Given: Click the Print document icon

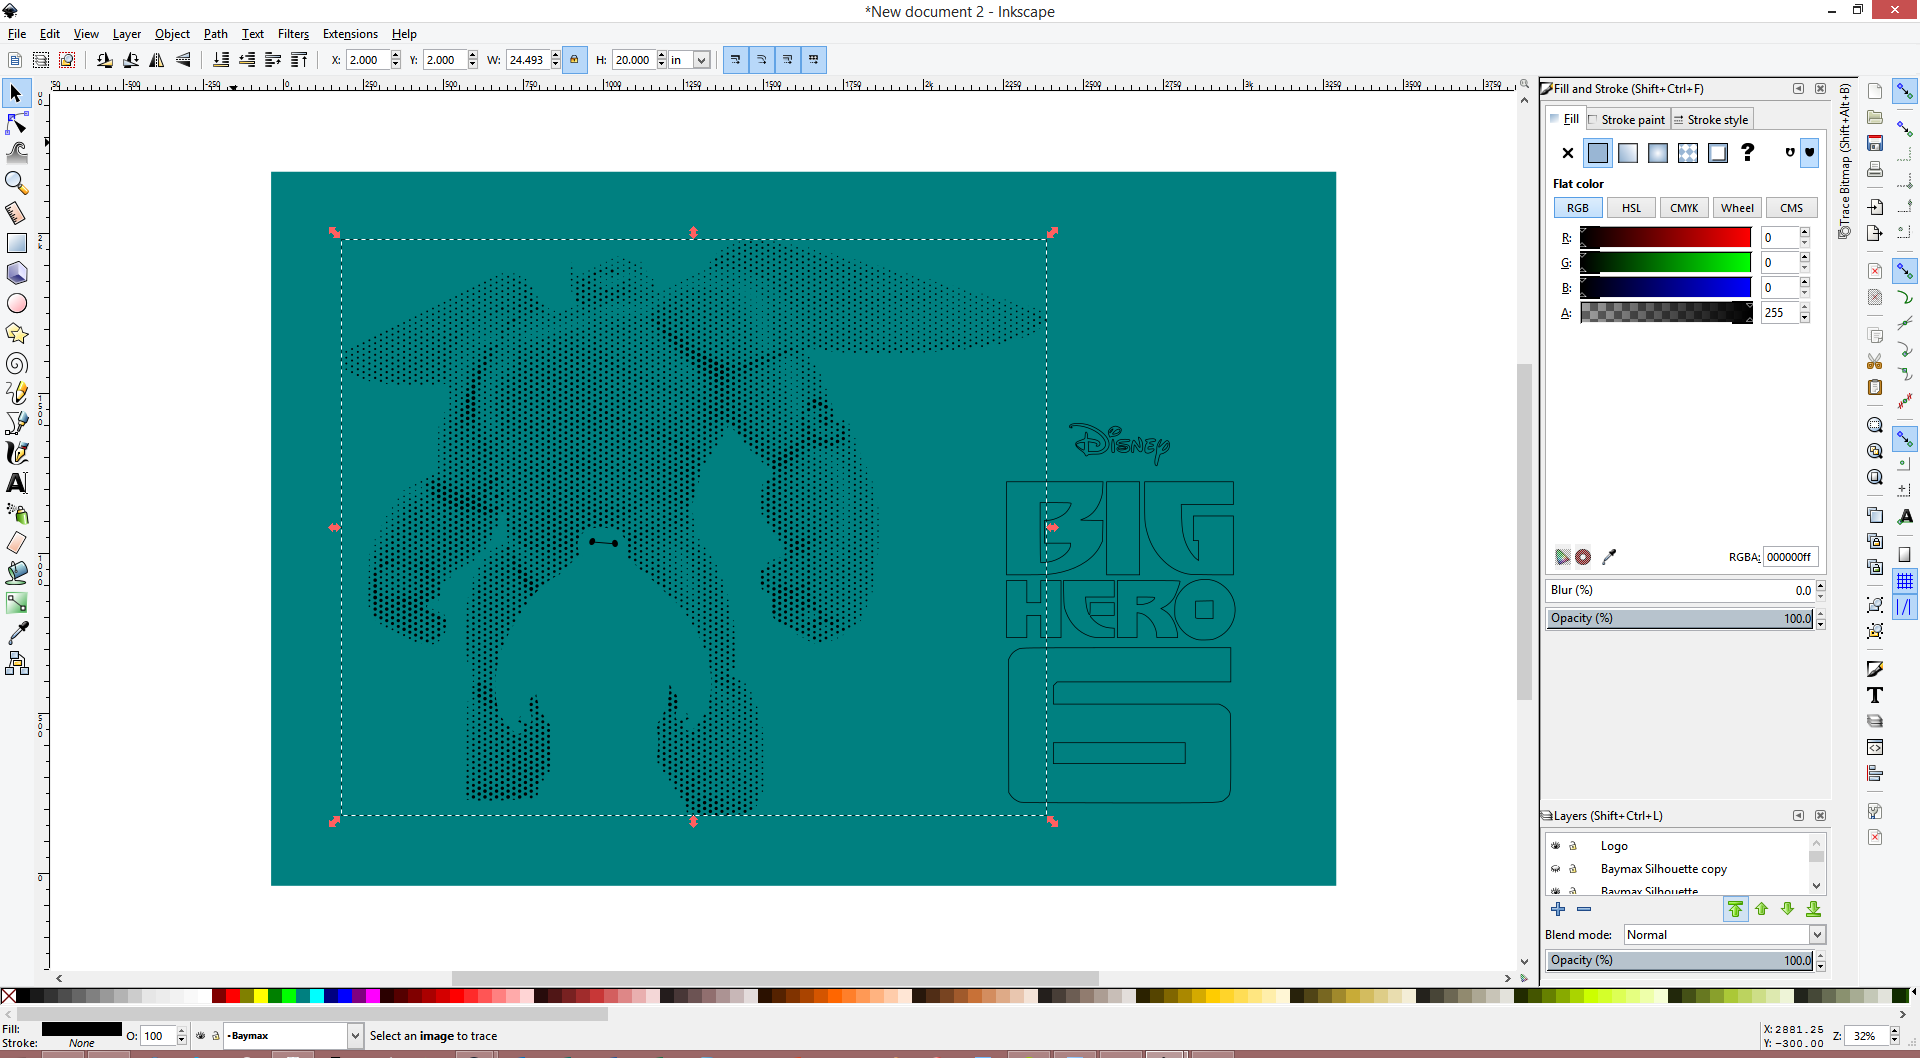Looking at the screenshot, I should point(1875,169).
